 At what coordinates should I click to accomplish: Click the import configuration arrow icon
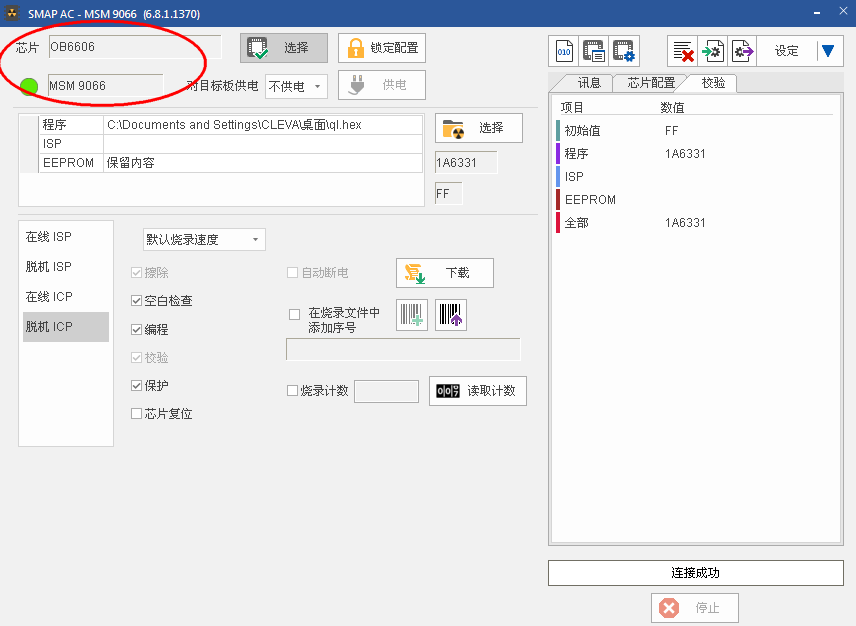click(x=712, y=51)
